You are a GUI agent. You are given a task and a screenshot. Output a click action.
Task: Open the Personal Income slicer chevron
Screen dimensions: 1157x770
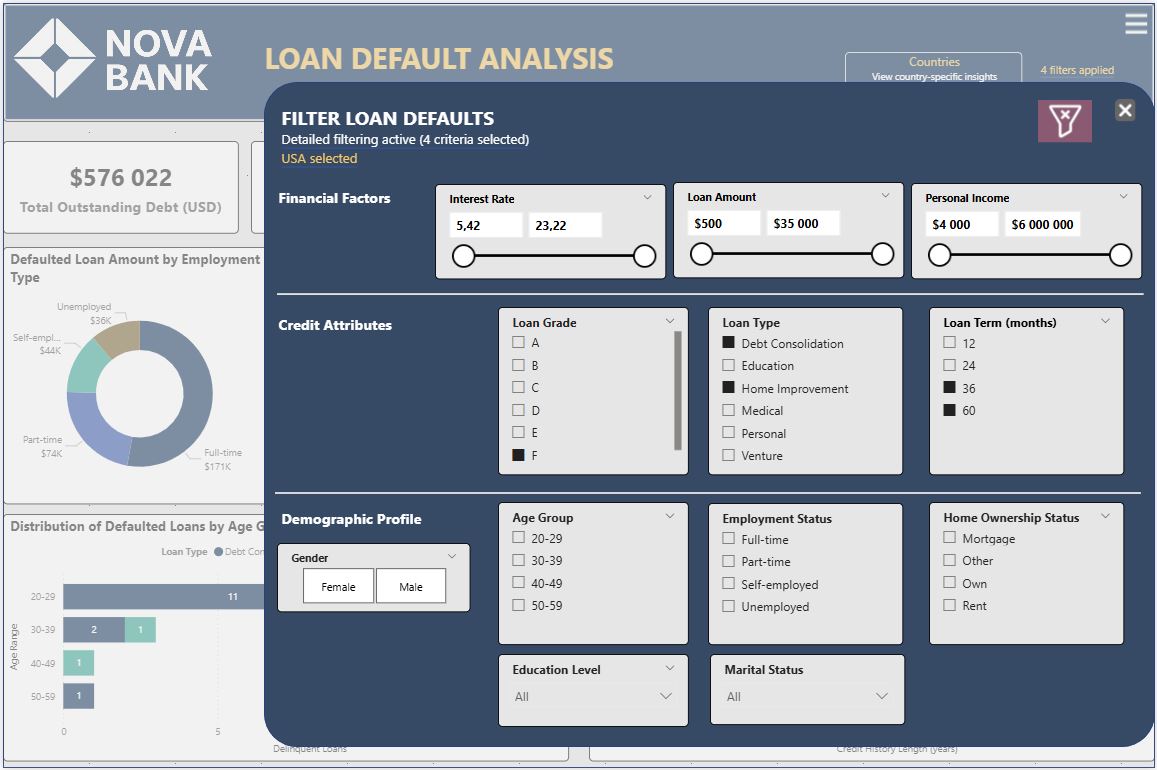[1123, 197]
